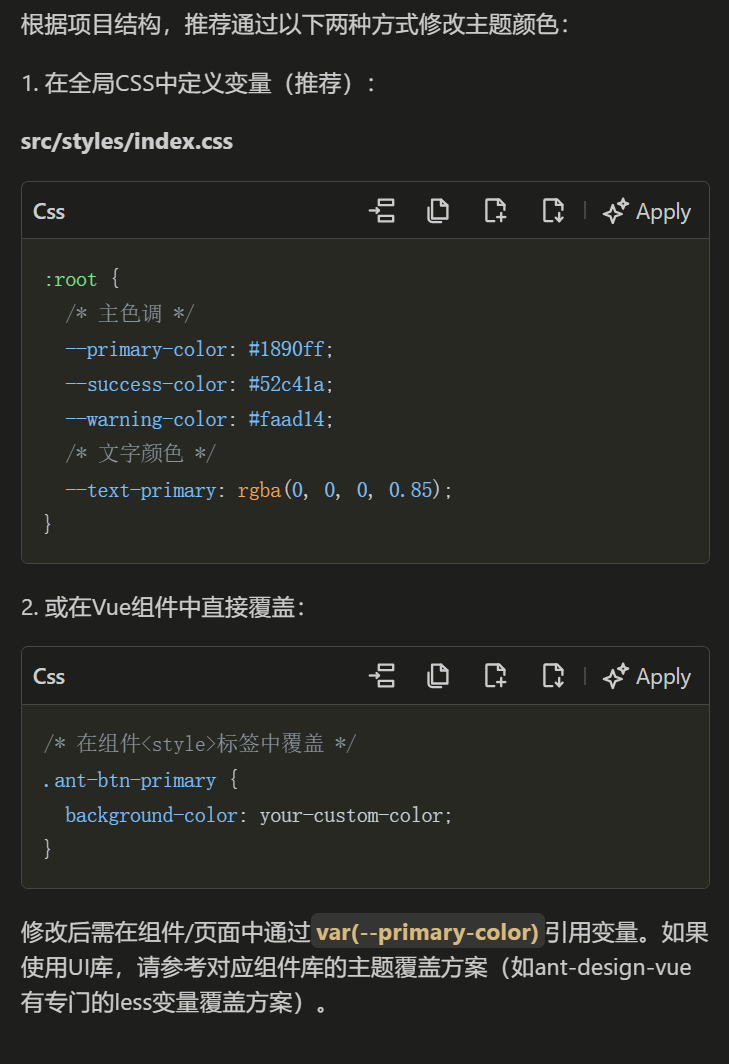This screenshot has width=729, height=1064.
Task: Click the .ant-btn-primary selector in code
Action: tap(129, 780)
